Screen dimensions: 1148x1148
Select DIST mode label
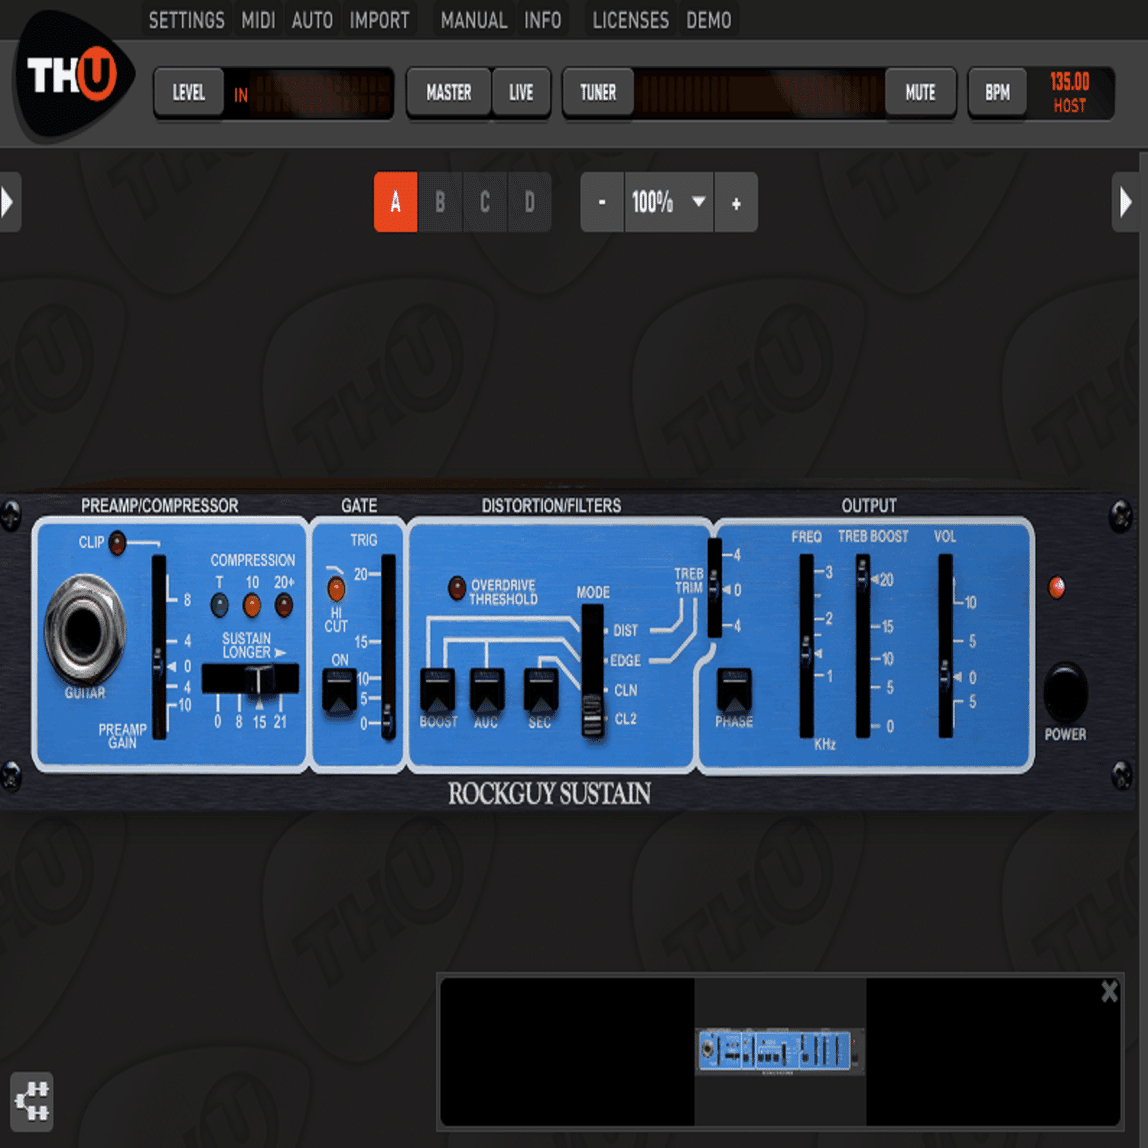pyautogui.click(x=625, y=630)
